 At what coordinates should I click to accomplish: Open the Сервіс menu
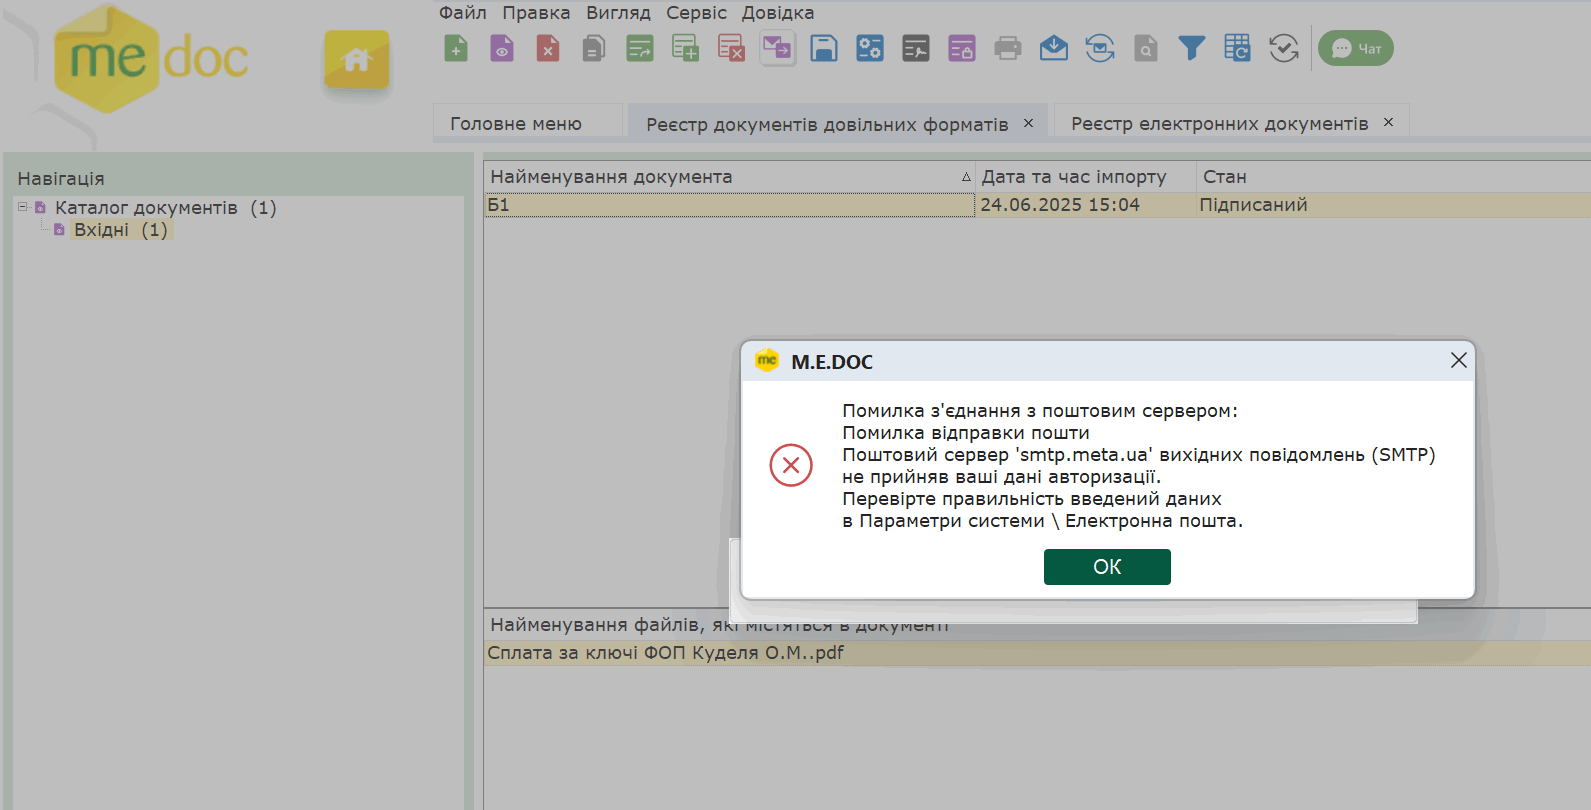pos(696,13)
